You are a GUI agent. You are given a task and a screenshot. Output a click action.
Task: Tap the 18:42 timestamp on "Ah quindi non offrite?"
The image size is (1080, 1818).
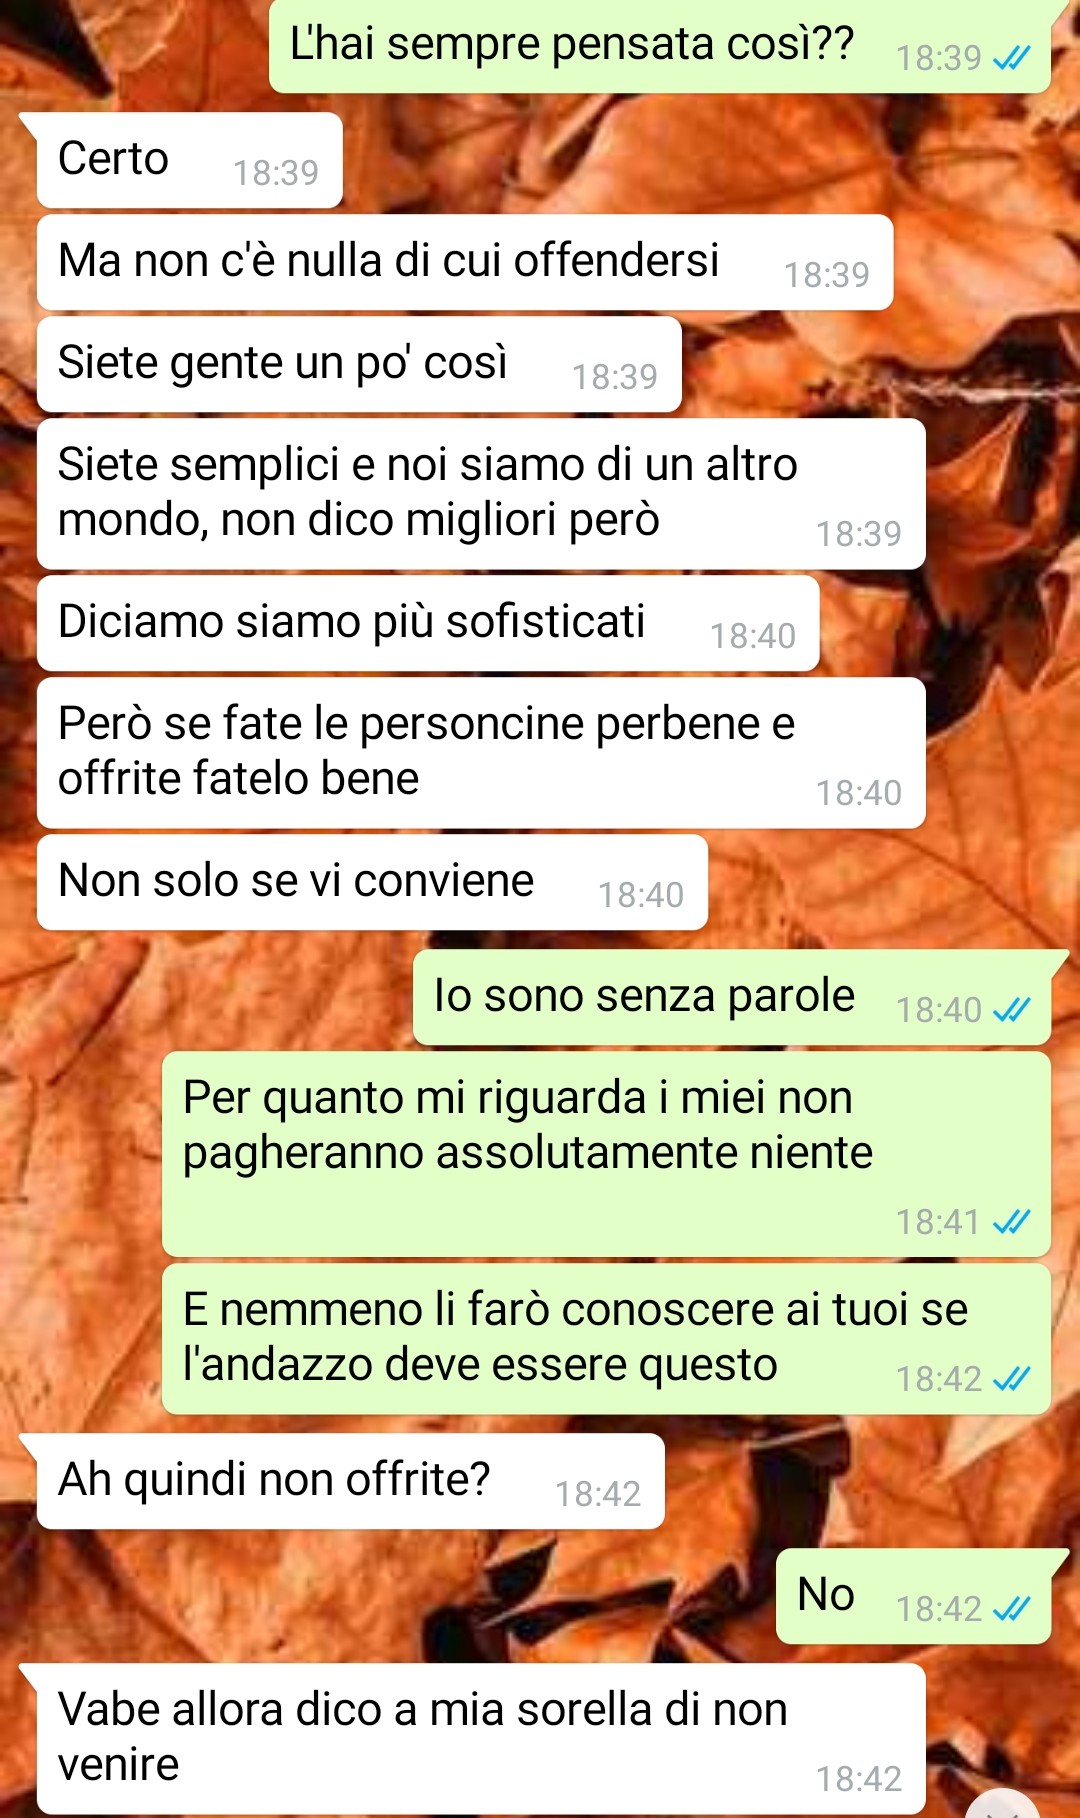click(x=598, y=1494)
